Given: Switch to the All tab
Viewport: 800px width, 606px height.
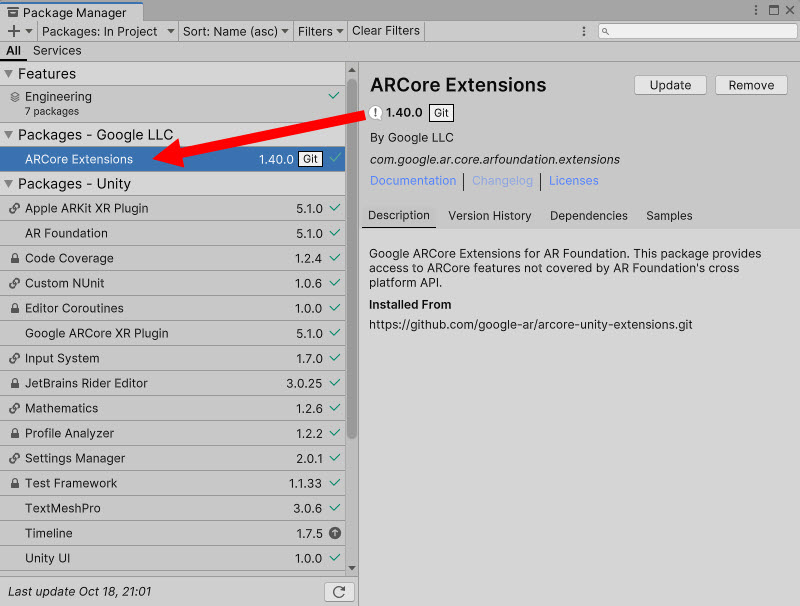Looking at the screenshot, I should coord(13,50).
